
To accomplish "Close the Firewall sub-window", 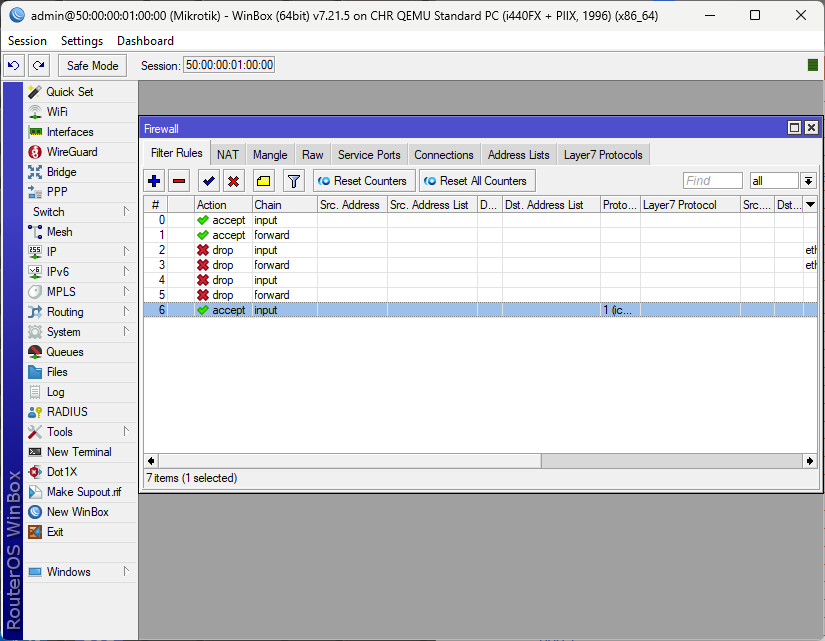I will [x=811, y=128].
